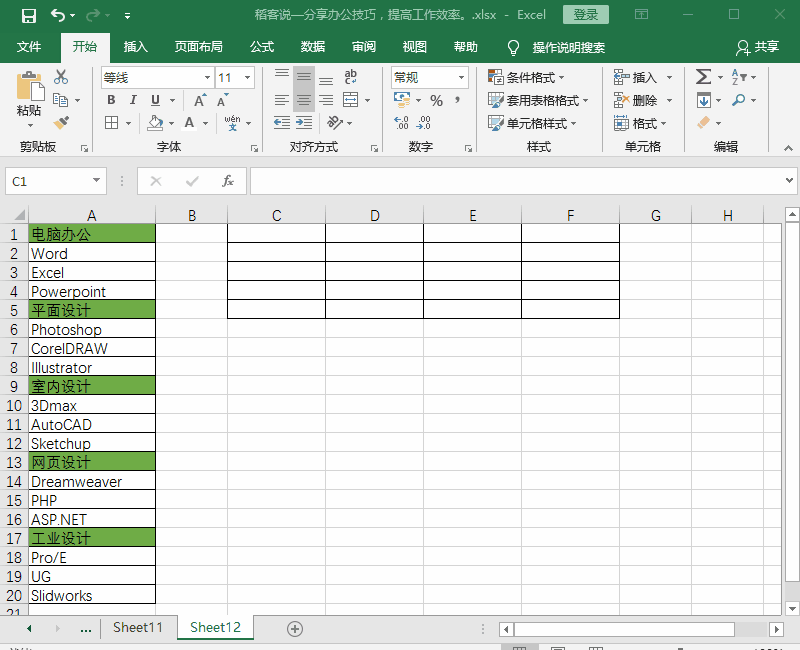Click the Cut scissors icon

point(61,77)
